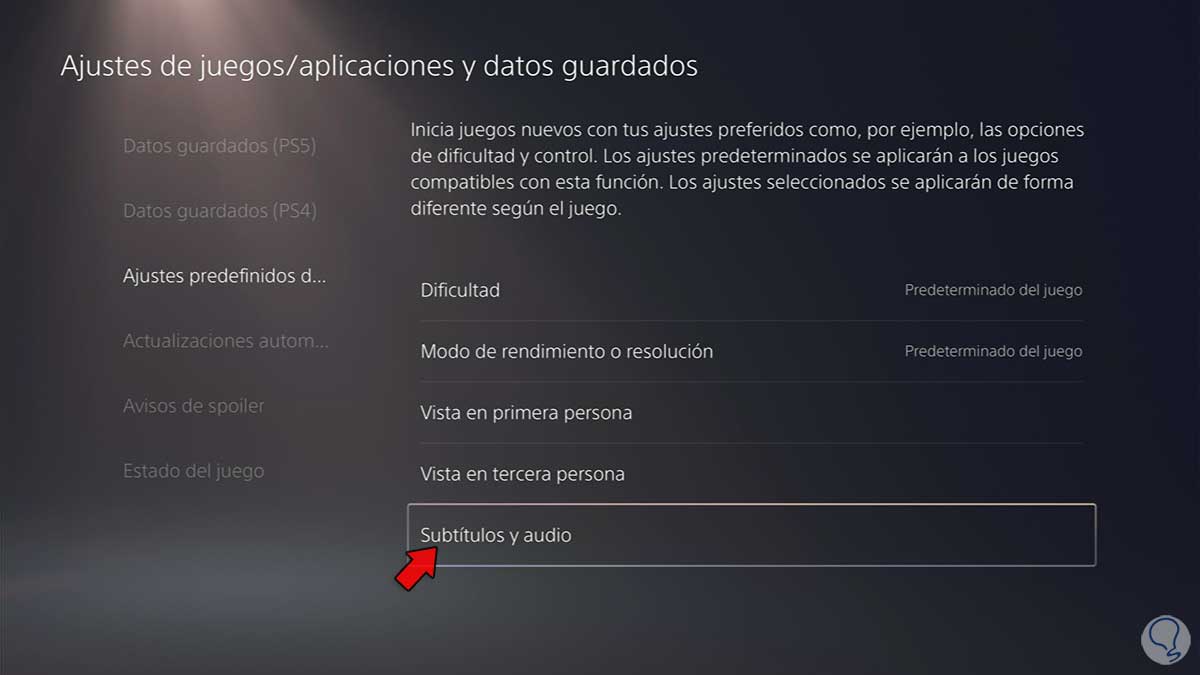The image size is (1200, 675).
Task: Click the description paragraph starting 'Inicia juegos nuevos'
Action: point(747,171)
